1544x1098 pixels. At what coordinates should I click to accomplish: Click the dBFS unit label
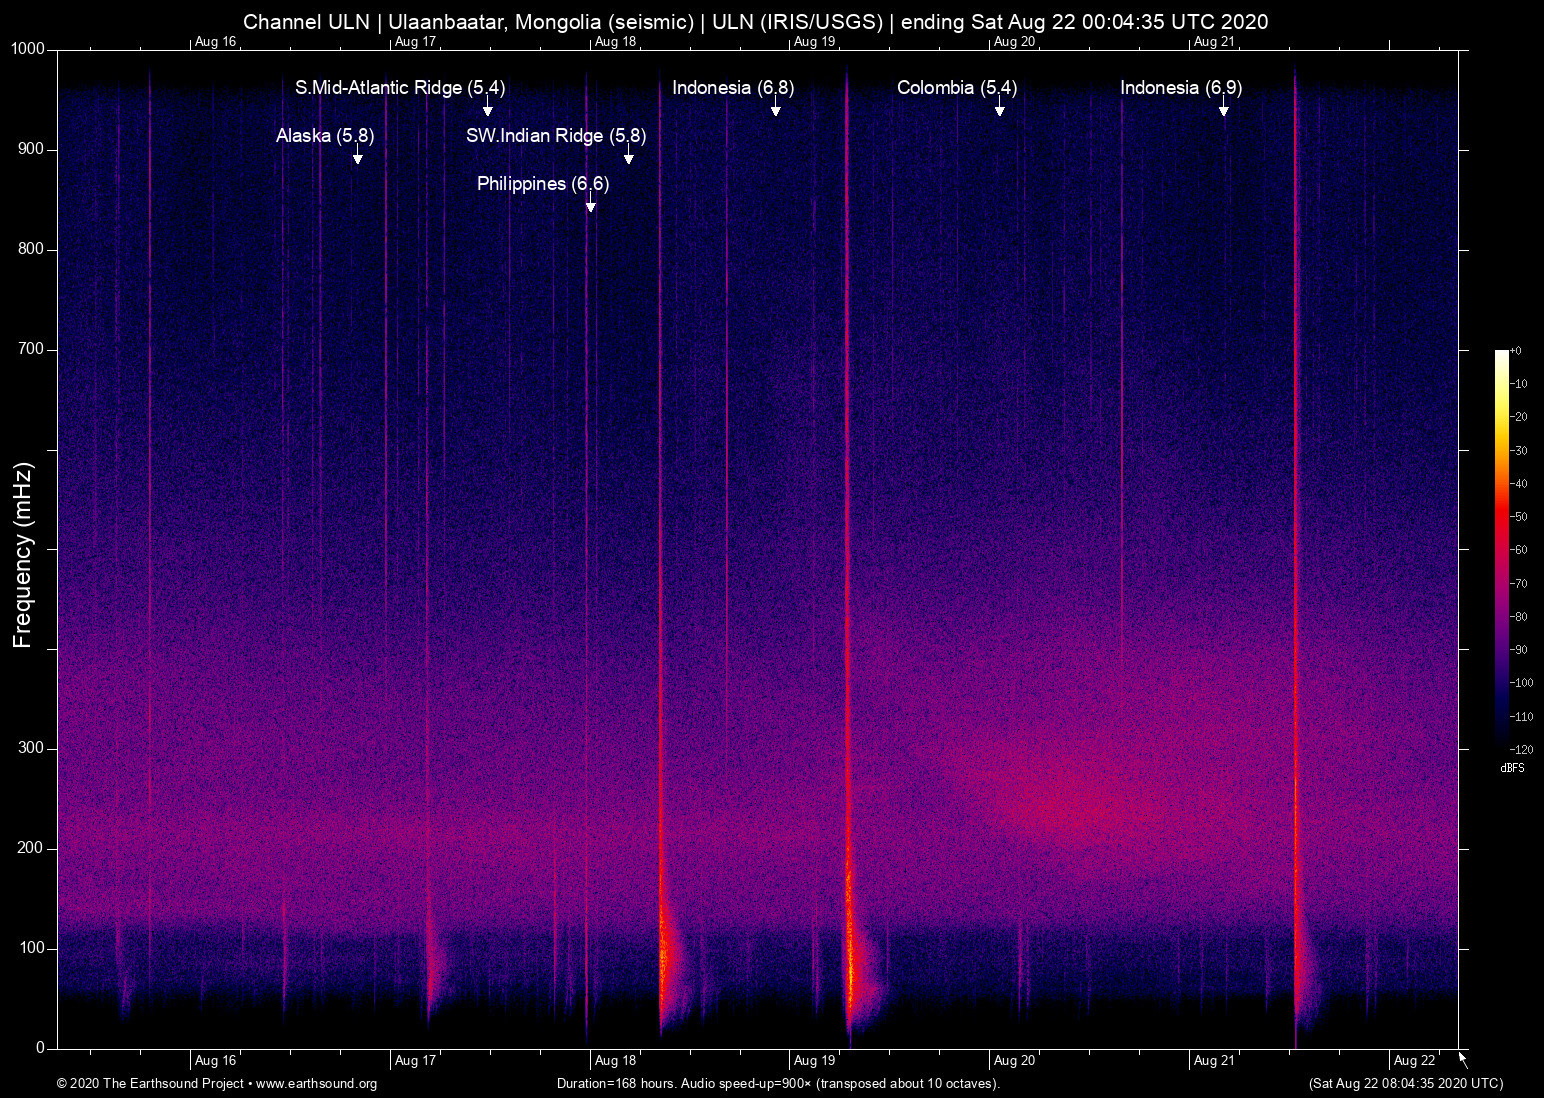[x=1513, y=768]
